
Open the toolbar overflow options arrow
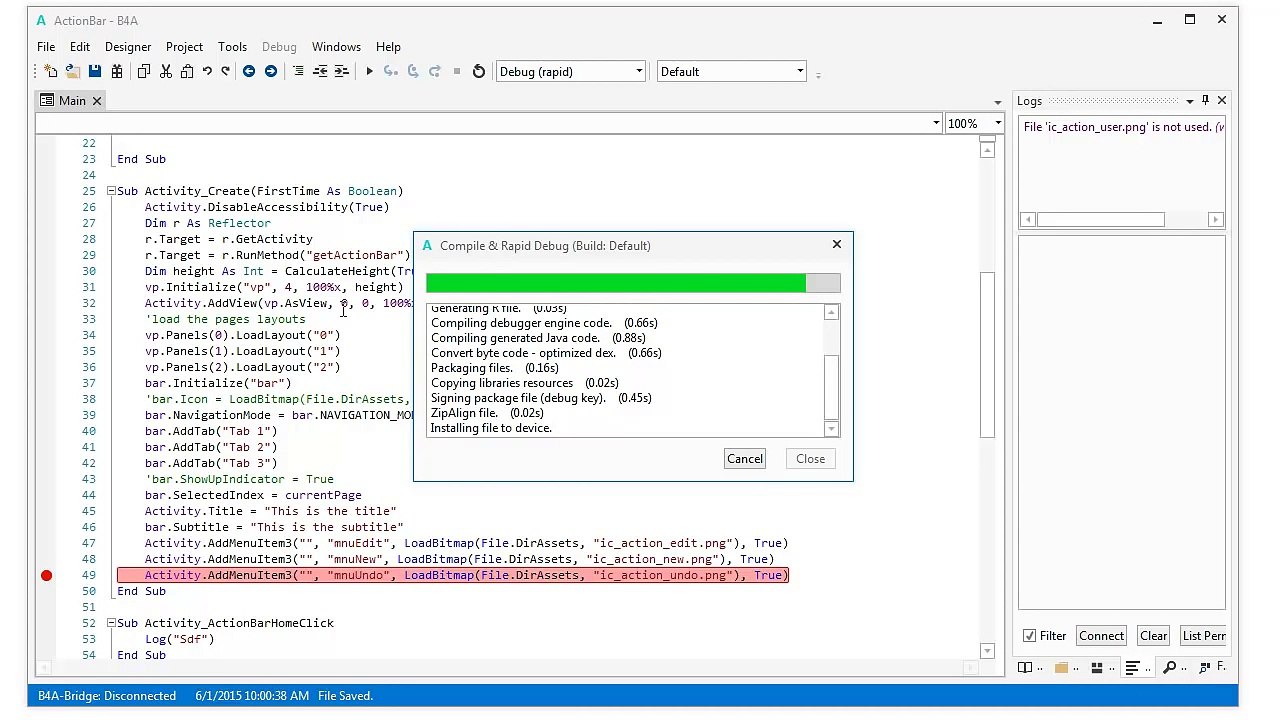818,74
